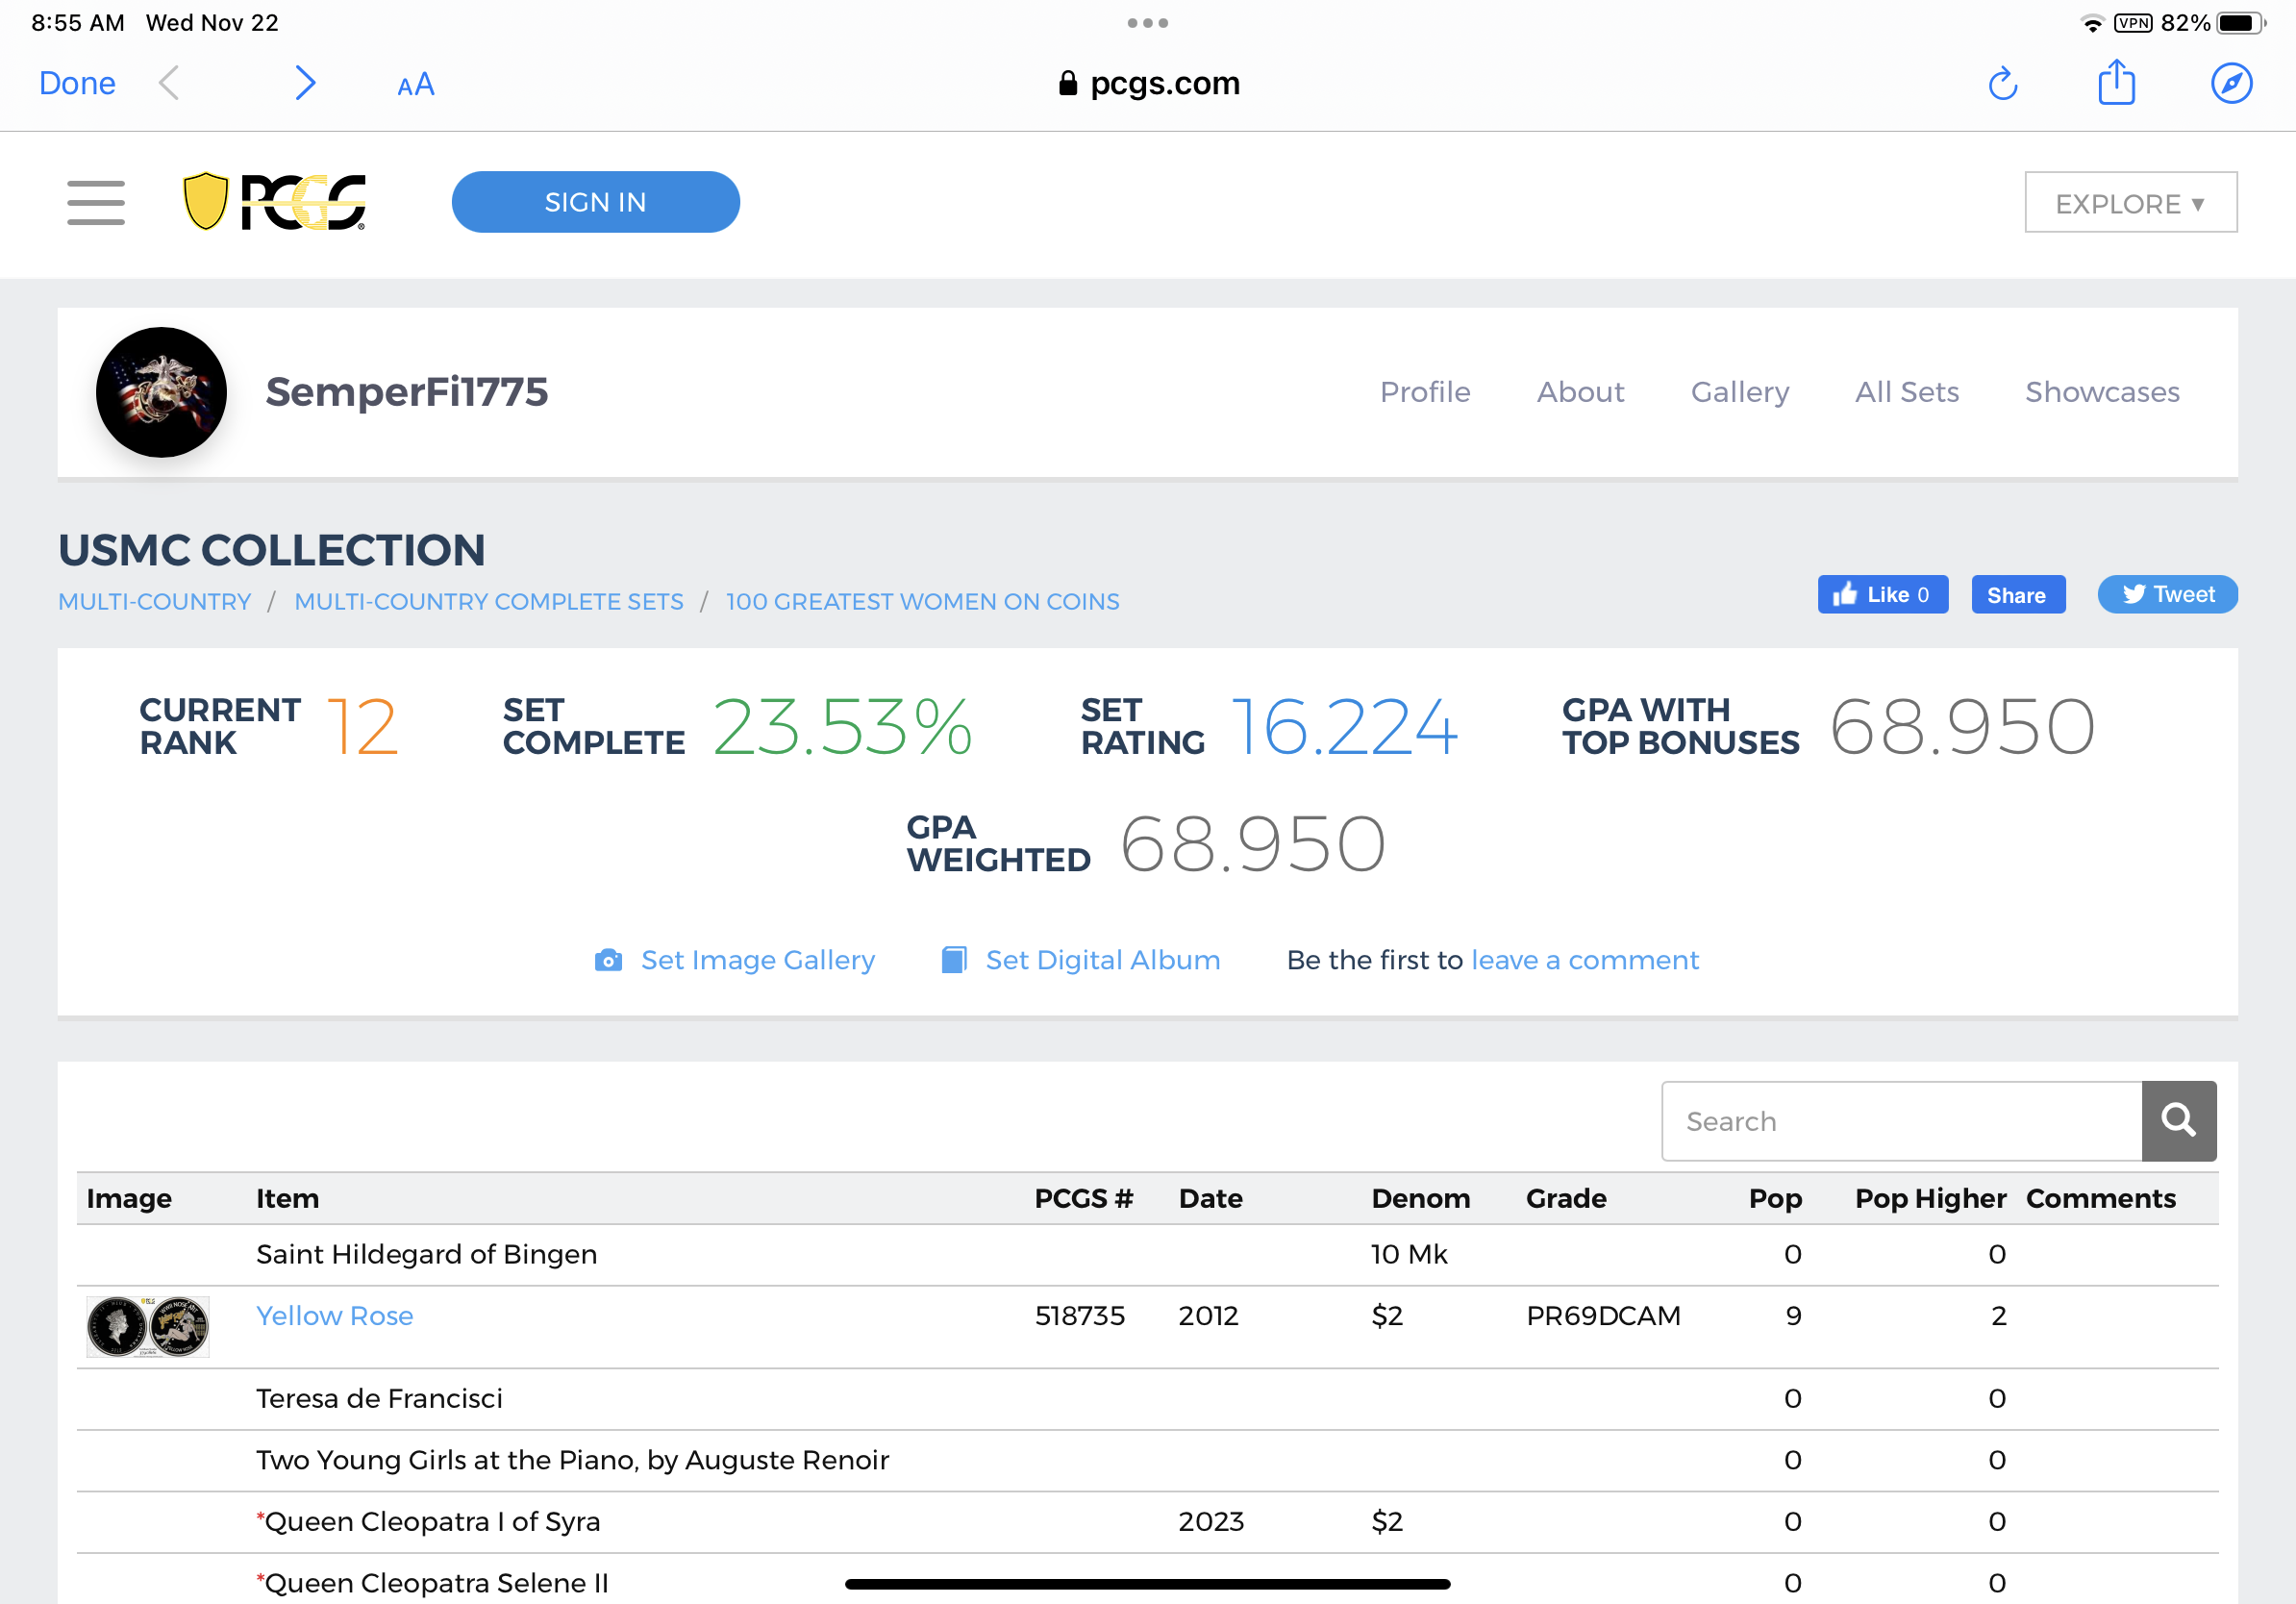Screen dimensions: 2296x1604
Task: Switch to the Gallery tab
Action: 1739,392
